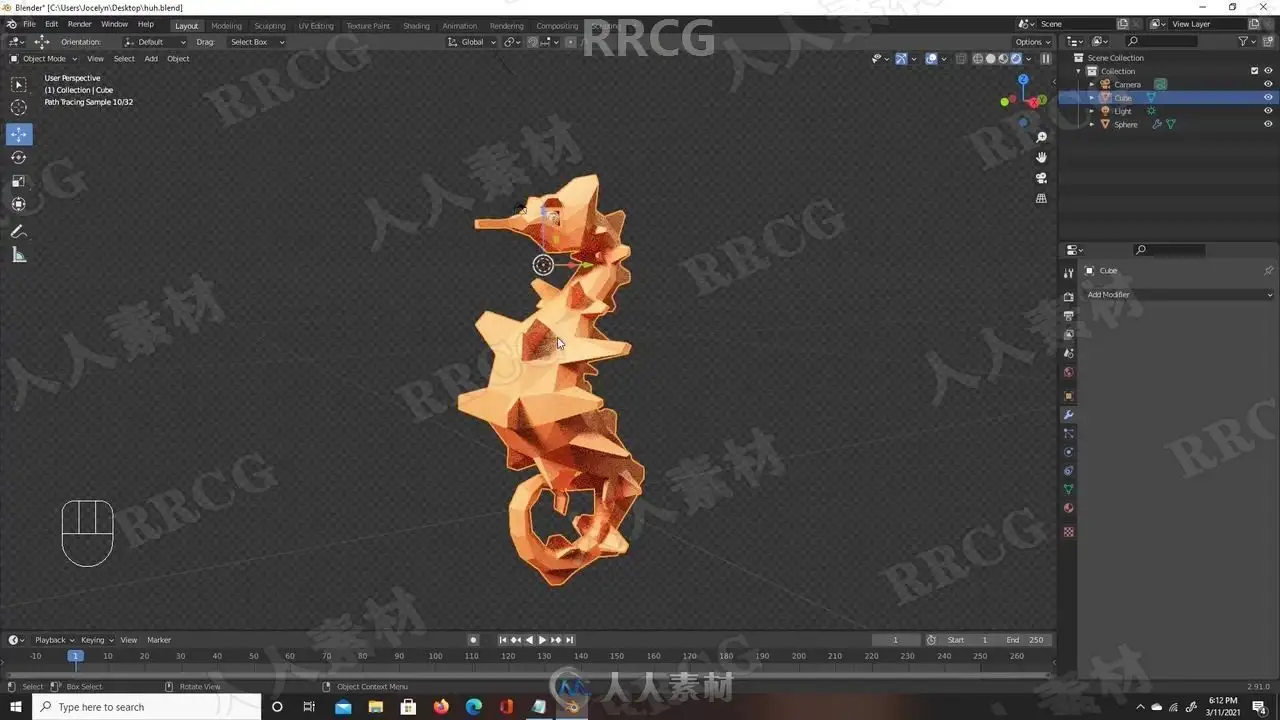Viewport: 1280px width, 720px height.
Task: Select the Measure tool
Action: coord(19,255)
